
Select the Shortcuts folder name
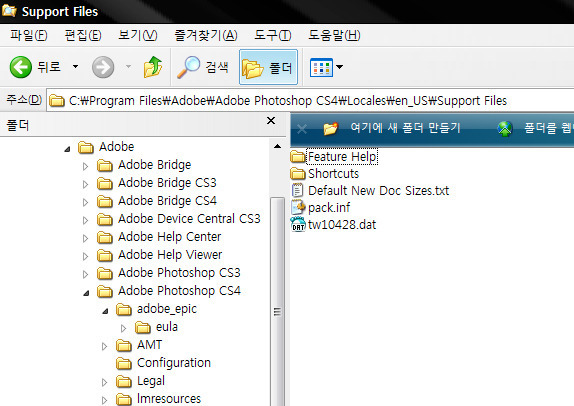coord(333,174)
